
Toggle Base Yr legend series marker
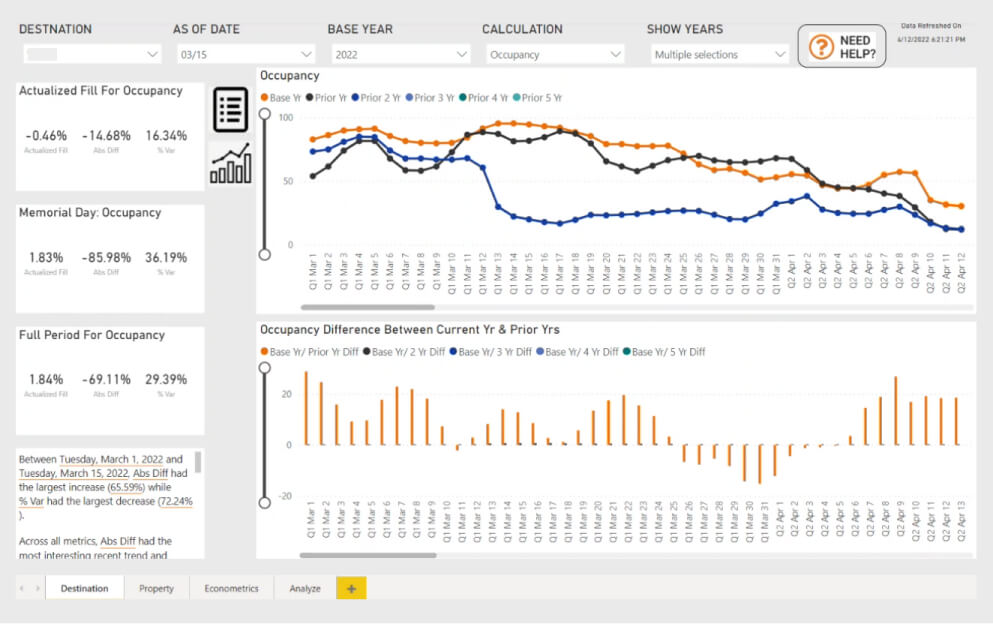[x=265, y=98]
